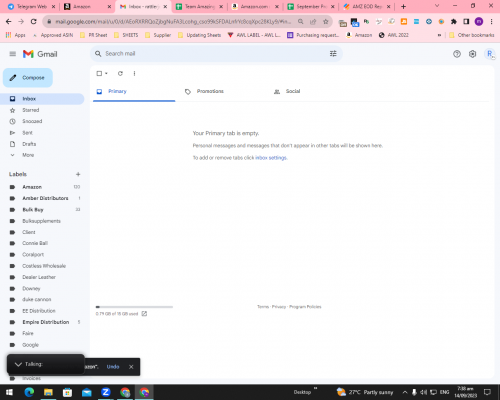Open Gmail Support help icon
The width and height of the screenshot is (500, 400).
coord(457,54)
